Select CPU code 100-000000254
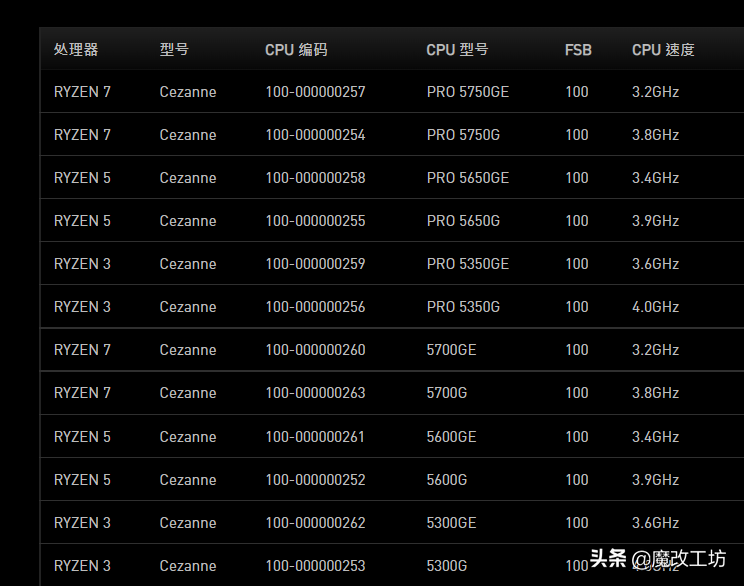Image resolution: width=744 pixels, height=586 pixels. [x=316, y=135]
